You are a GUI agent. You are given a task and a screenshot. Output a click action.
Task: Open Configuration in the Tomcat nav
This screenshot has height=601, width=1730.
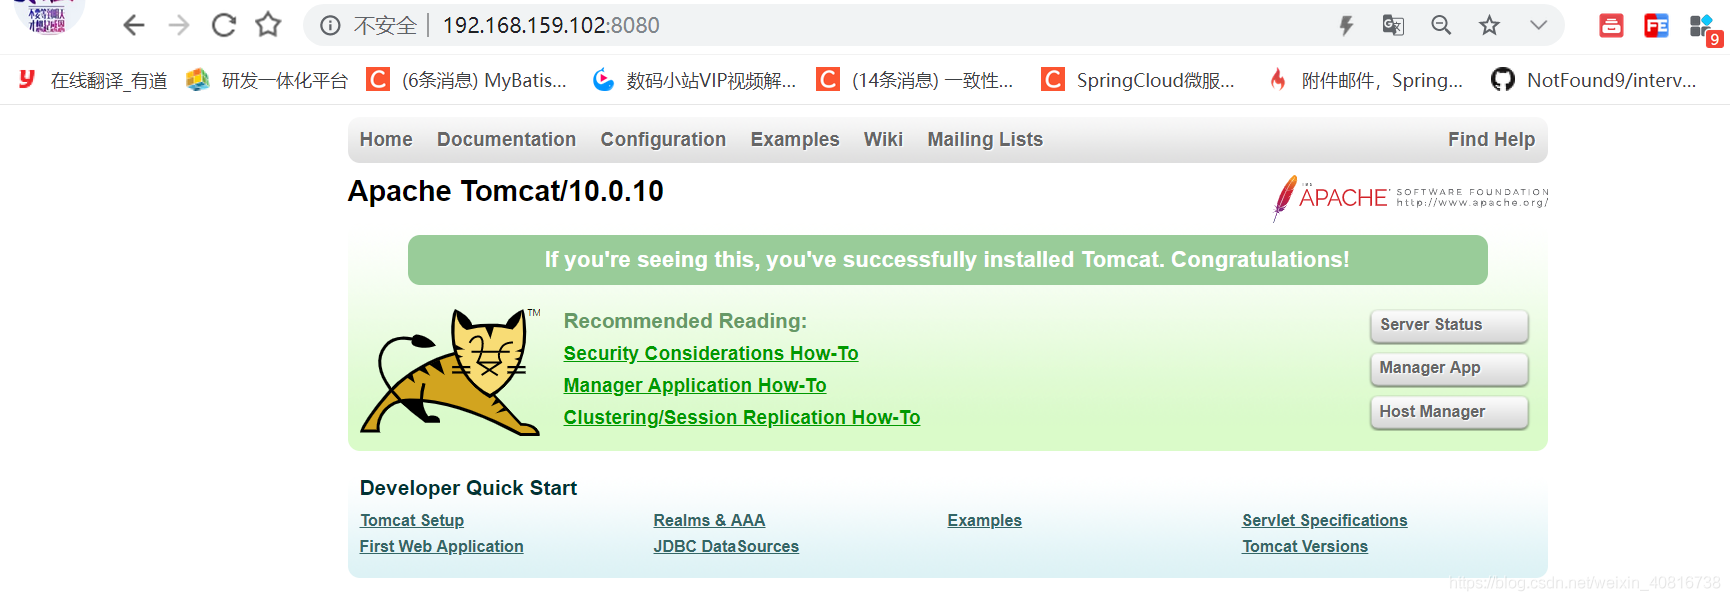pos(663,139)
